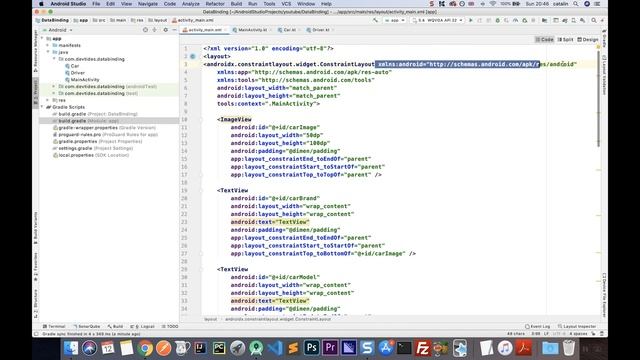Switch to the Car.kt editor tab
Screen dimensions: 640x360
click(x=289, y=30)
